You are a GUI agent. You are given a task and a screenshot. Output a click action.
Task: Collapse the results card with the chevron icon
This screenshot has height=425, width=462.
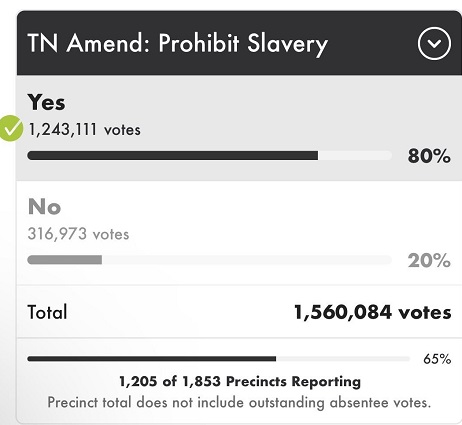pos(434,44)
